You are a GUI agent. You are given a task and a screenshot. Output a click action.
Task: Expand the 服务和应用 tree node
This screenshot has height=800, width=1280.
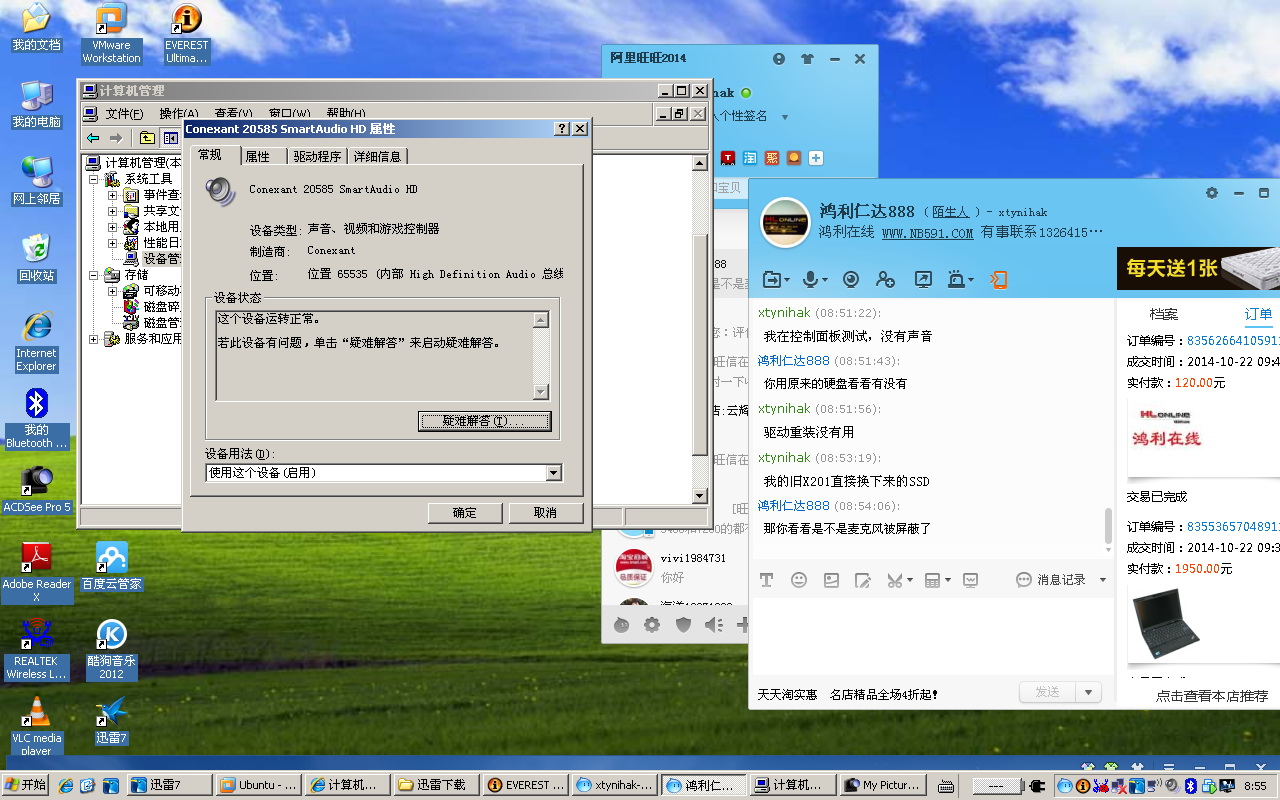[x=95, y=339]
